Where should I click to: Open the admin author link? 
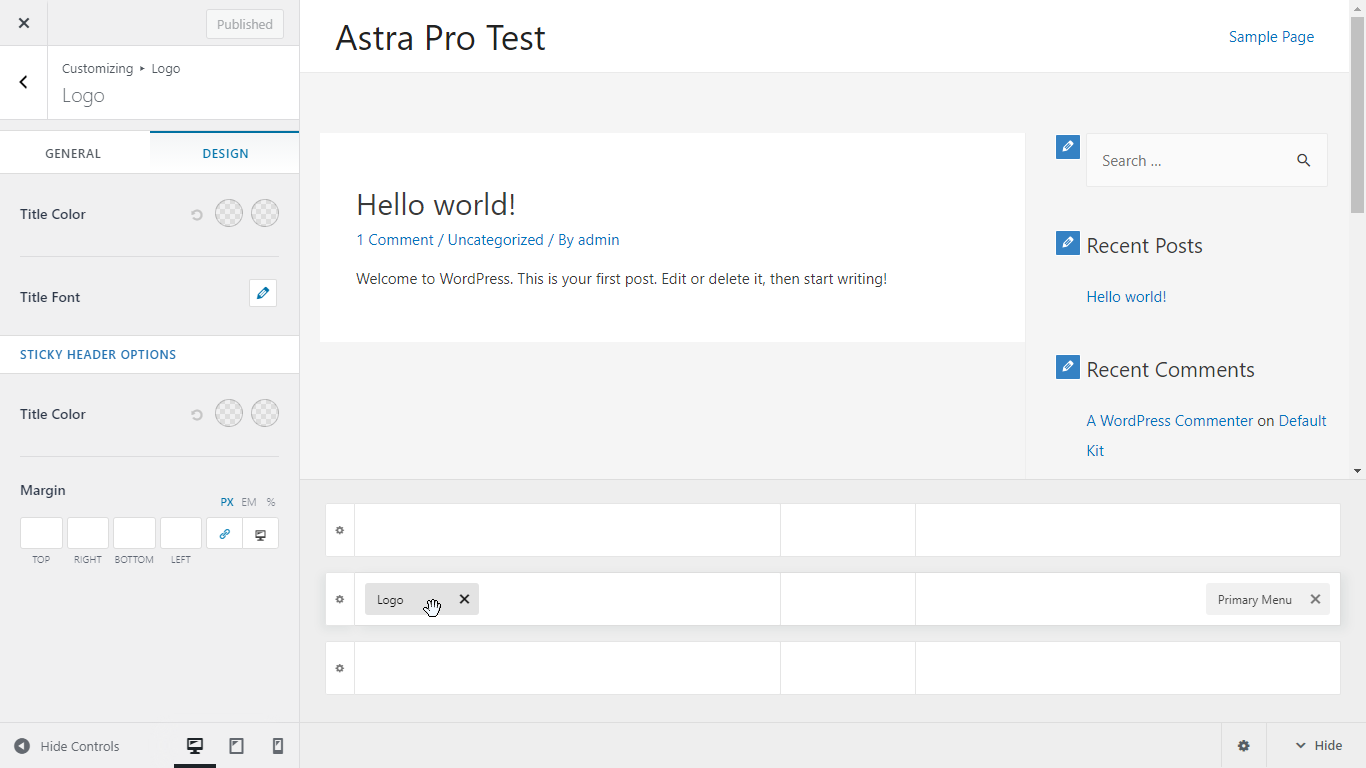tap(599, 240)
